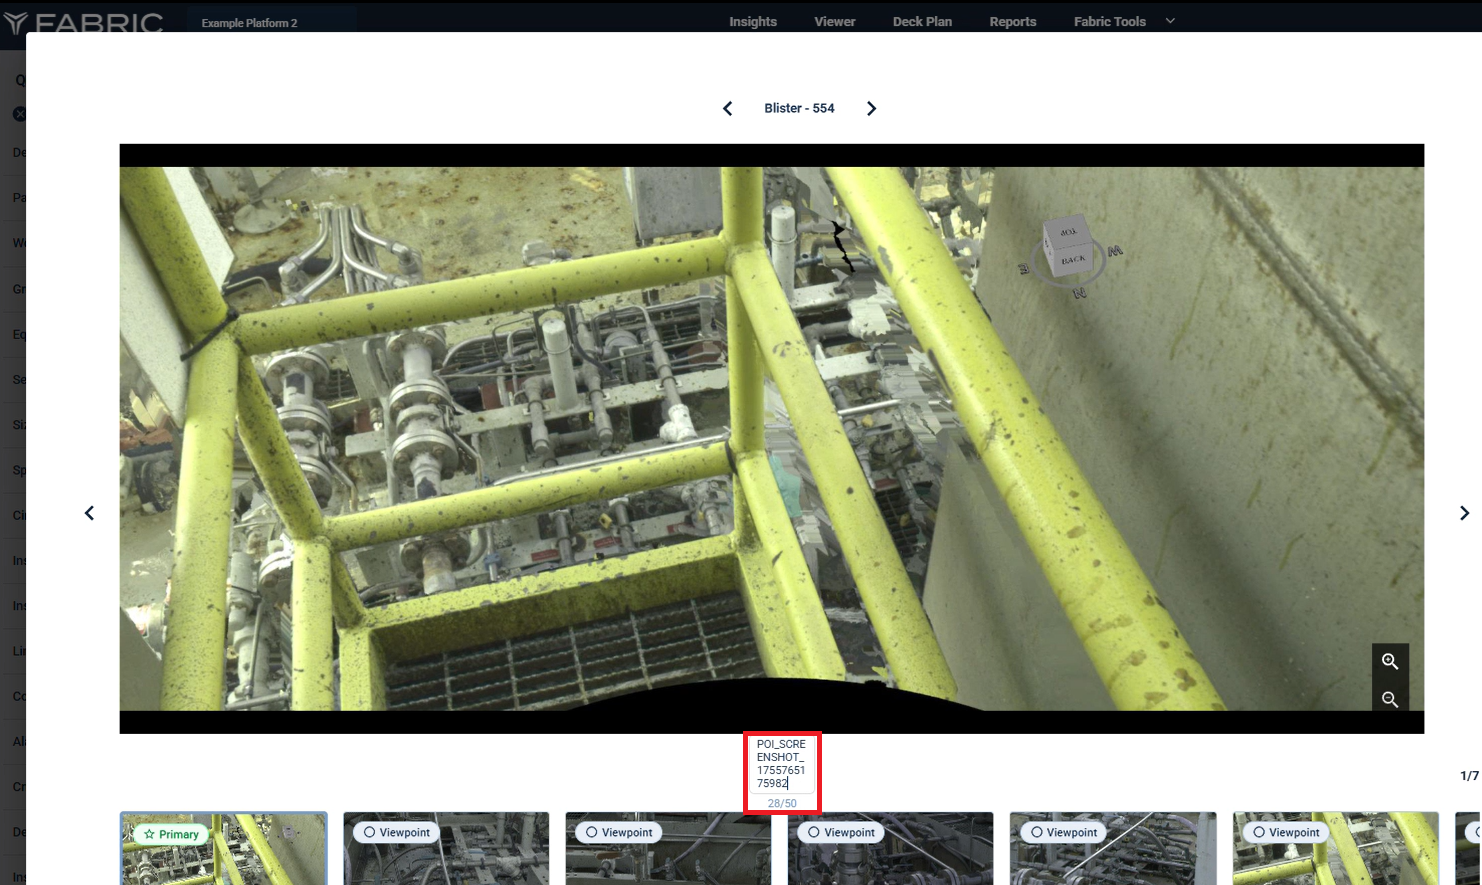Go back using the large left arrow button

click(x=89, y=512)
